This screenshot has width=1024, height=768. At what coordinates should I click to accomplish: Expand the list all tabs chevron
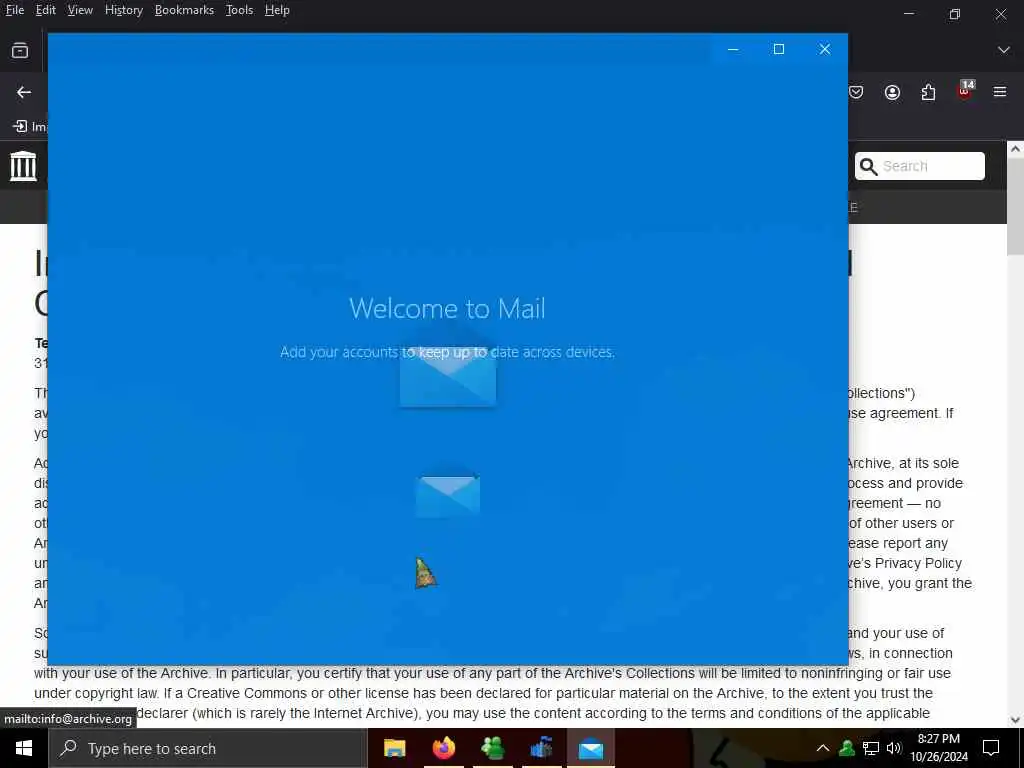1004,50
